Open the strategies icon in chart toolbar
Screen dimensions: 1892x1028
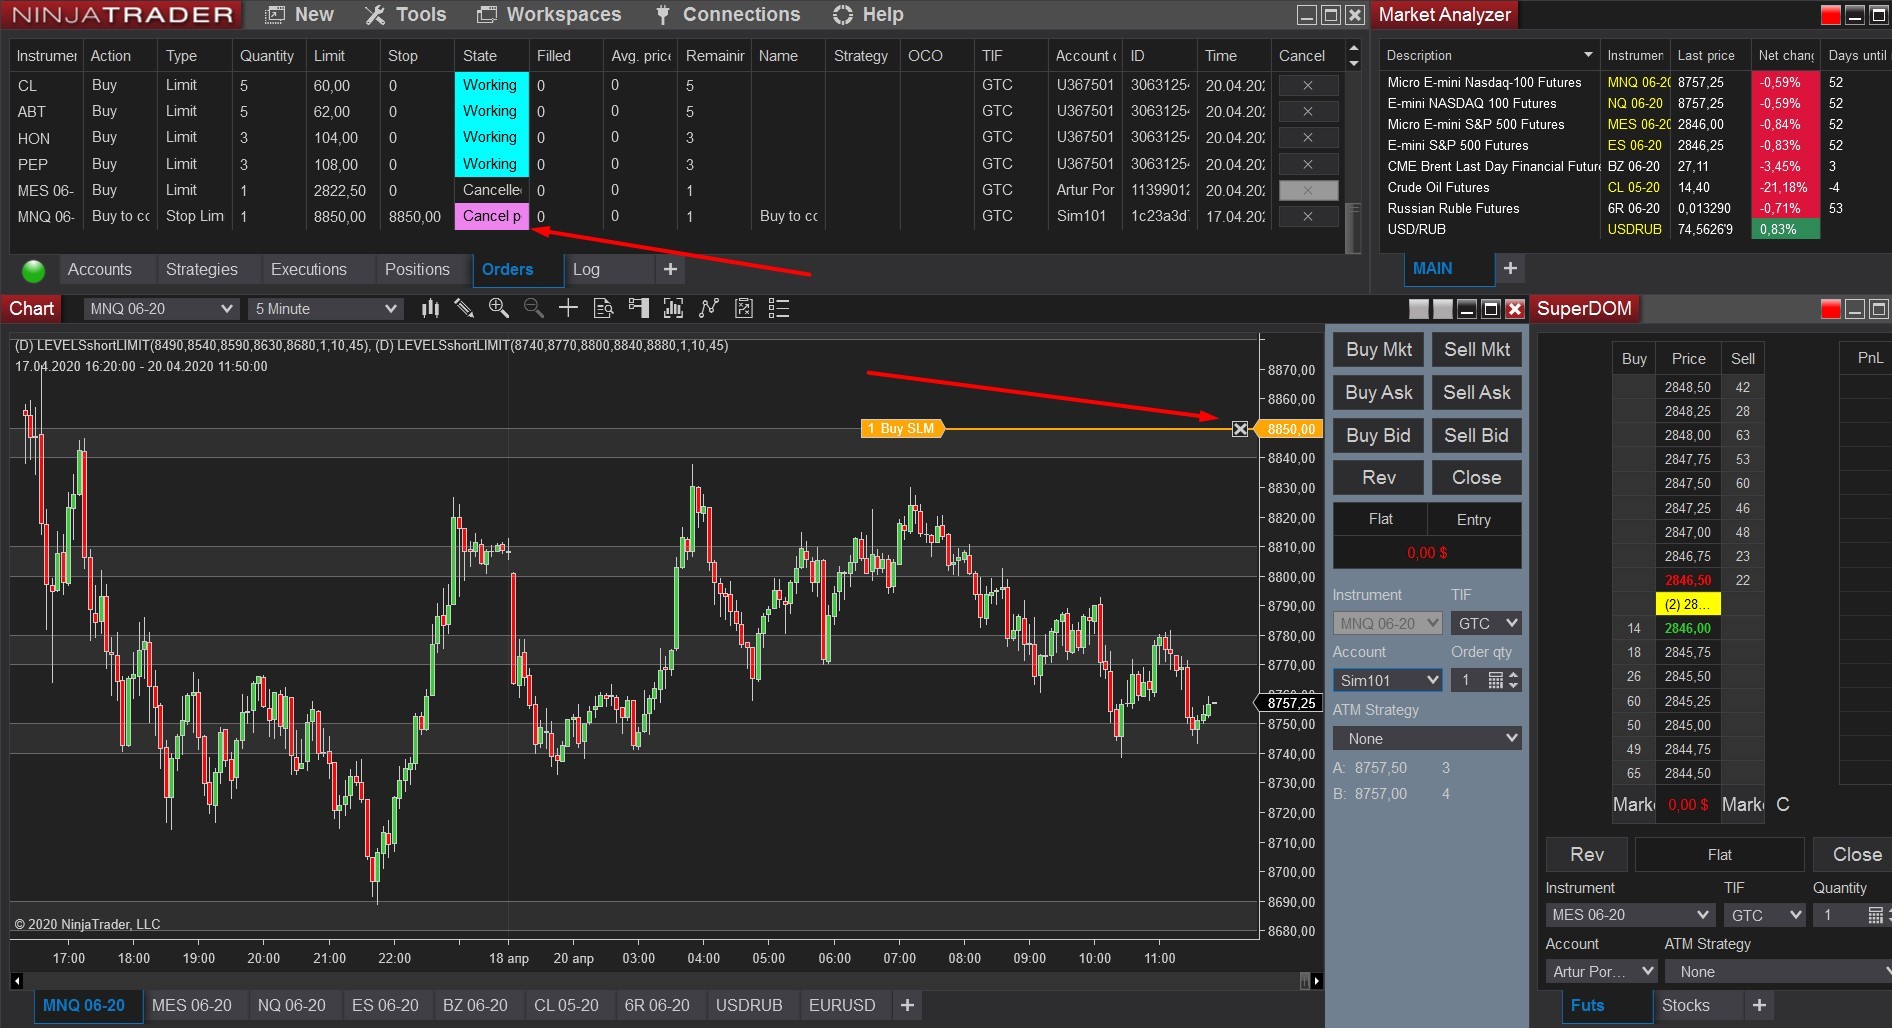click(709, 309)
